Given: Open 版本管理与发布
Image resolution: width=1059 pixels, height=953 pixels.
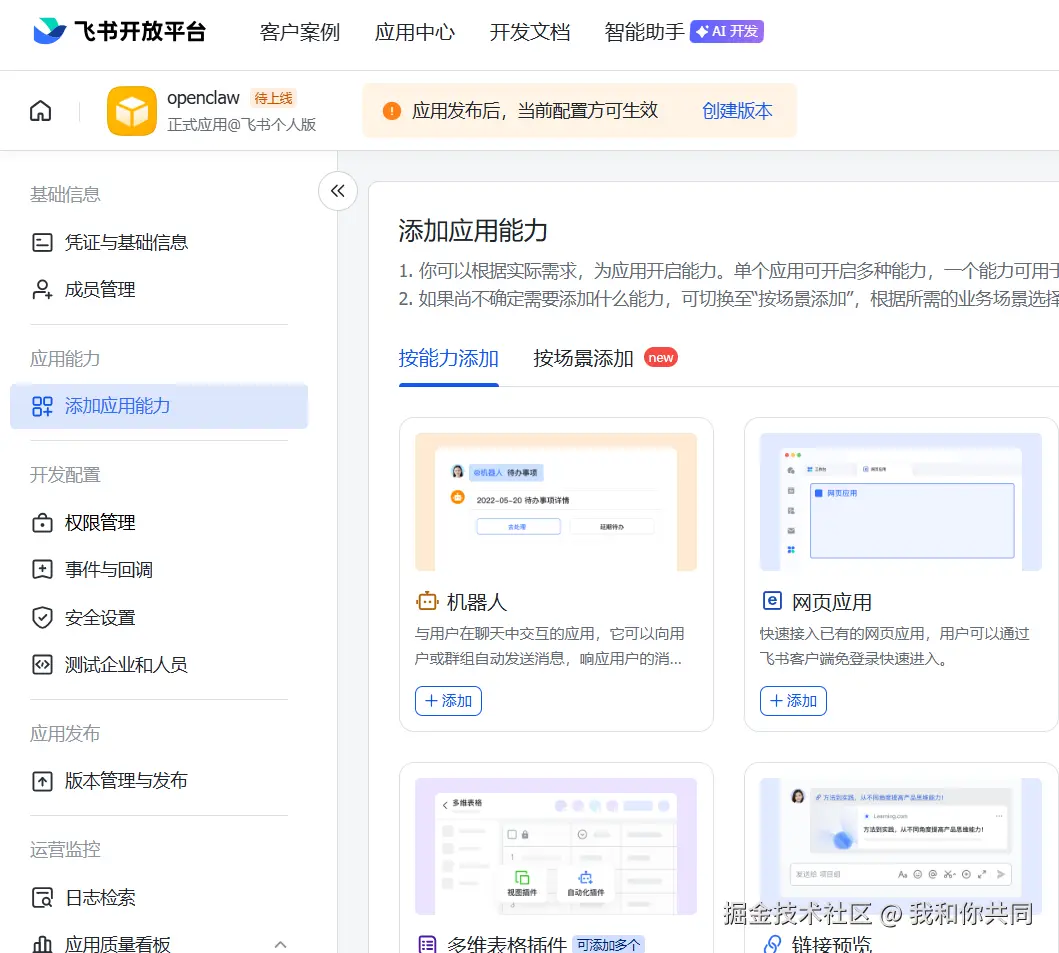Looking at the screenshot, I should (113, 782).
